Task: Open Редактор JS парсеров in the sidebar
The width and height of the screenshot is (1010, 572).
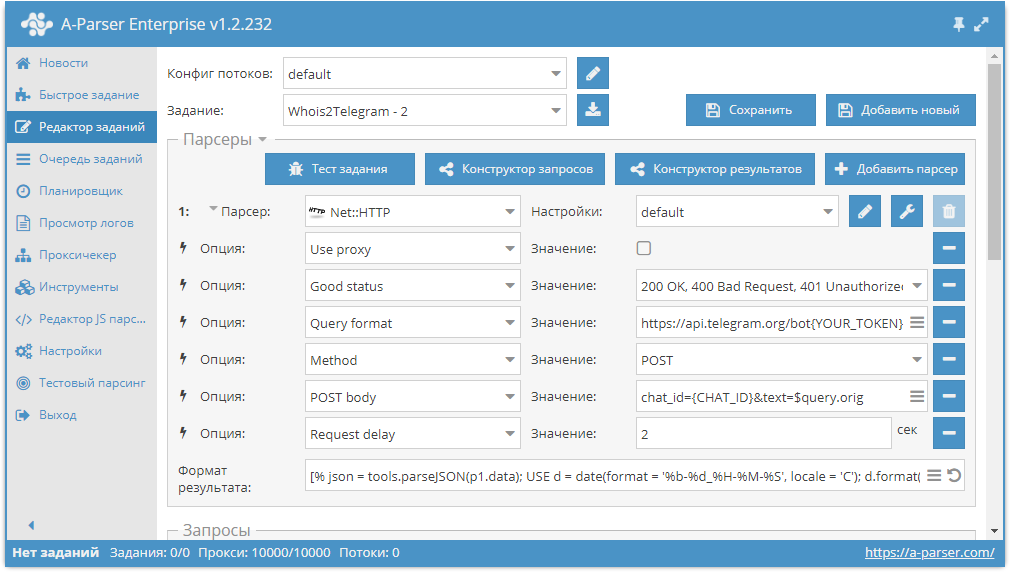Action: point(81,319)
